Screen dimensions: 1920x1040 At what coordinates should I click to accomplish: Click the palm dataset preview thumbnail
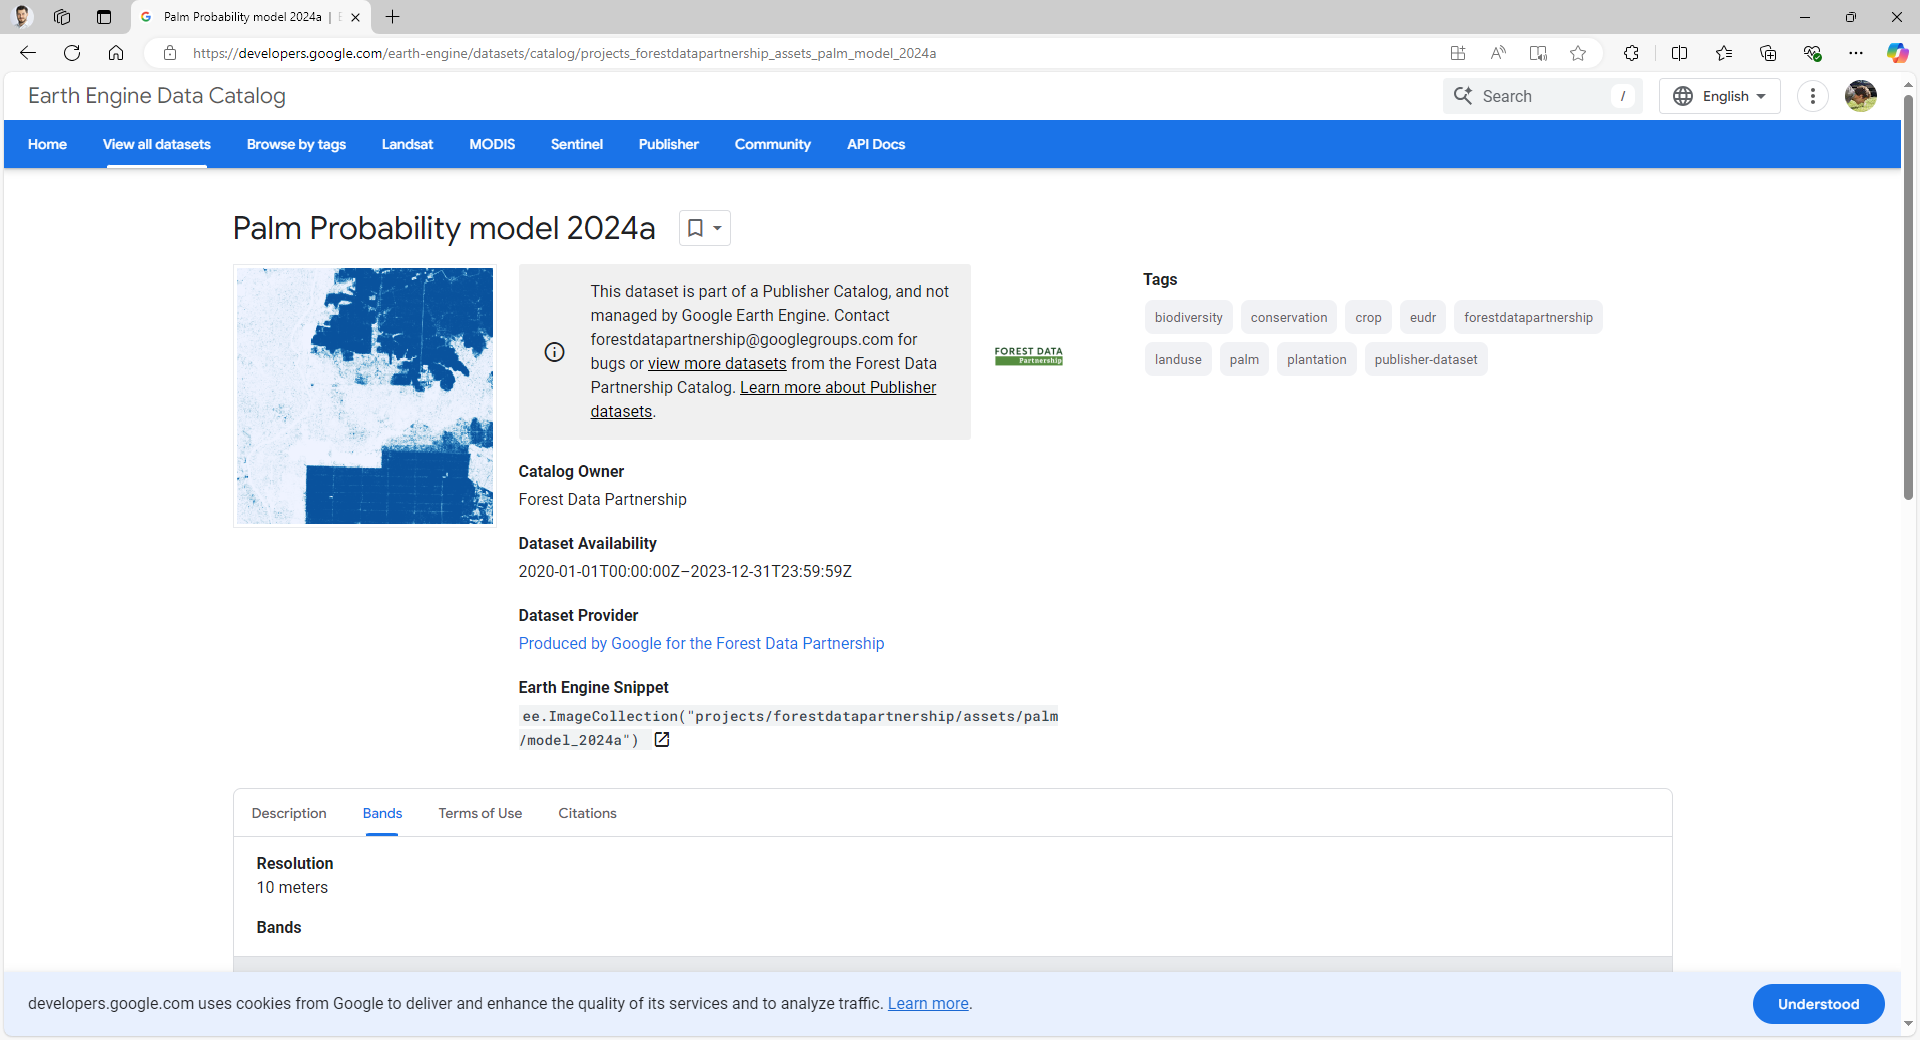pyautogui.click(x=365, y=396)
